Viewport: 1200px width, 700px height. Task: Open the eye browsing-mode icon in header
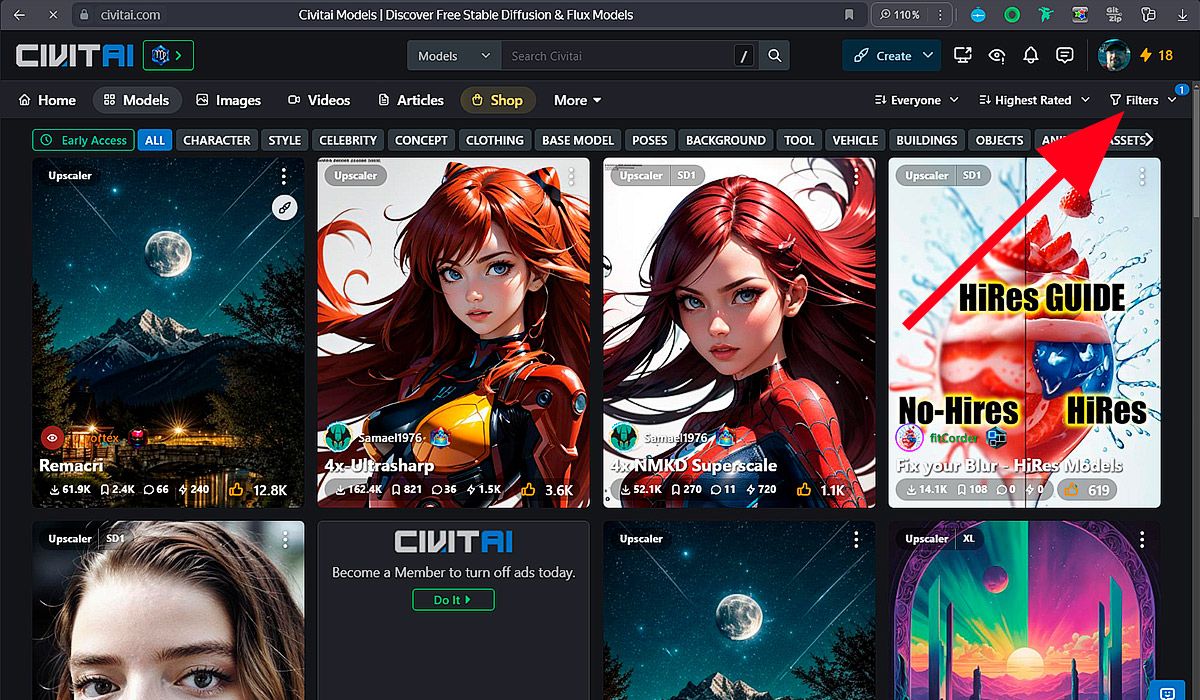pos(997,56)
